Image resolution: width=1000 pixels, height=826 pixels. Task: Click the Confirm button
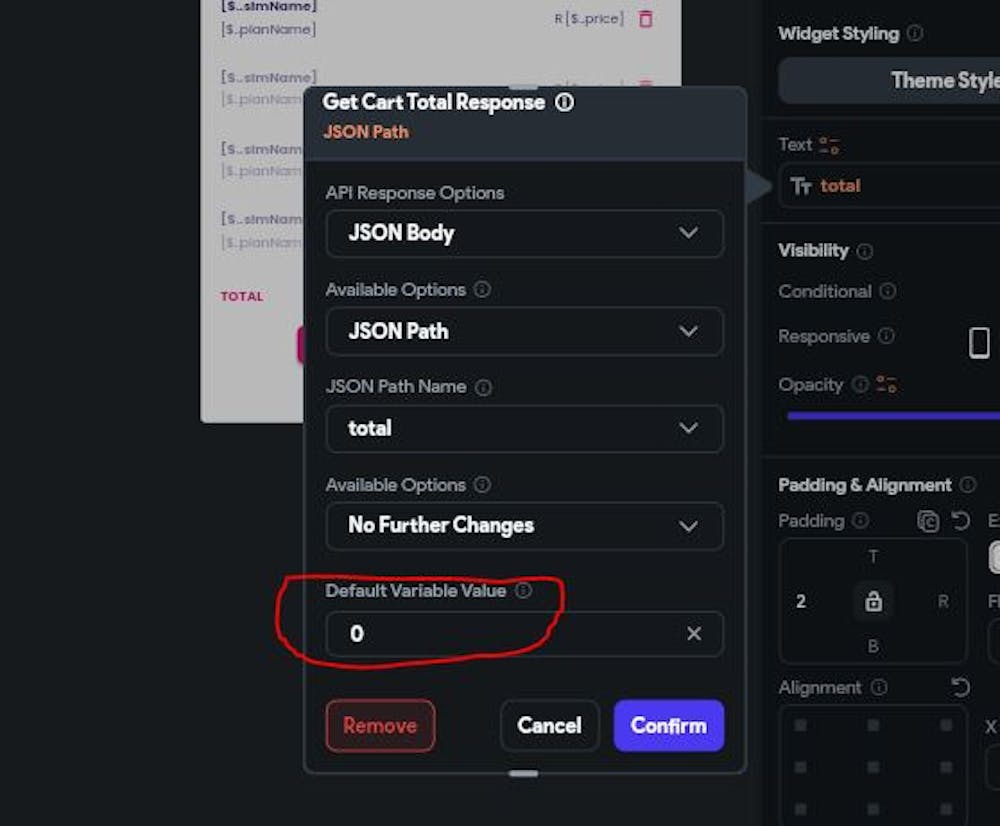click(x=668, y=725)
